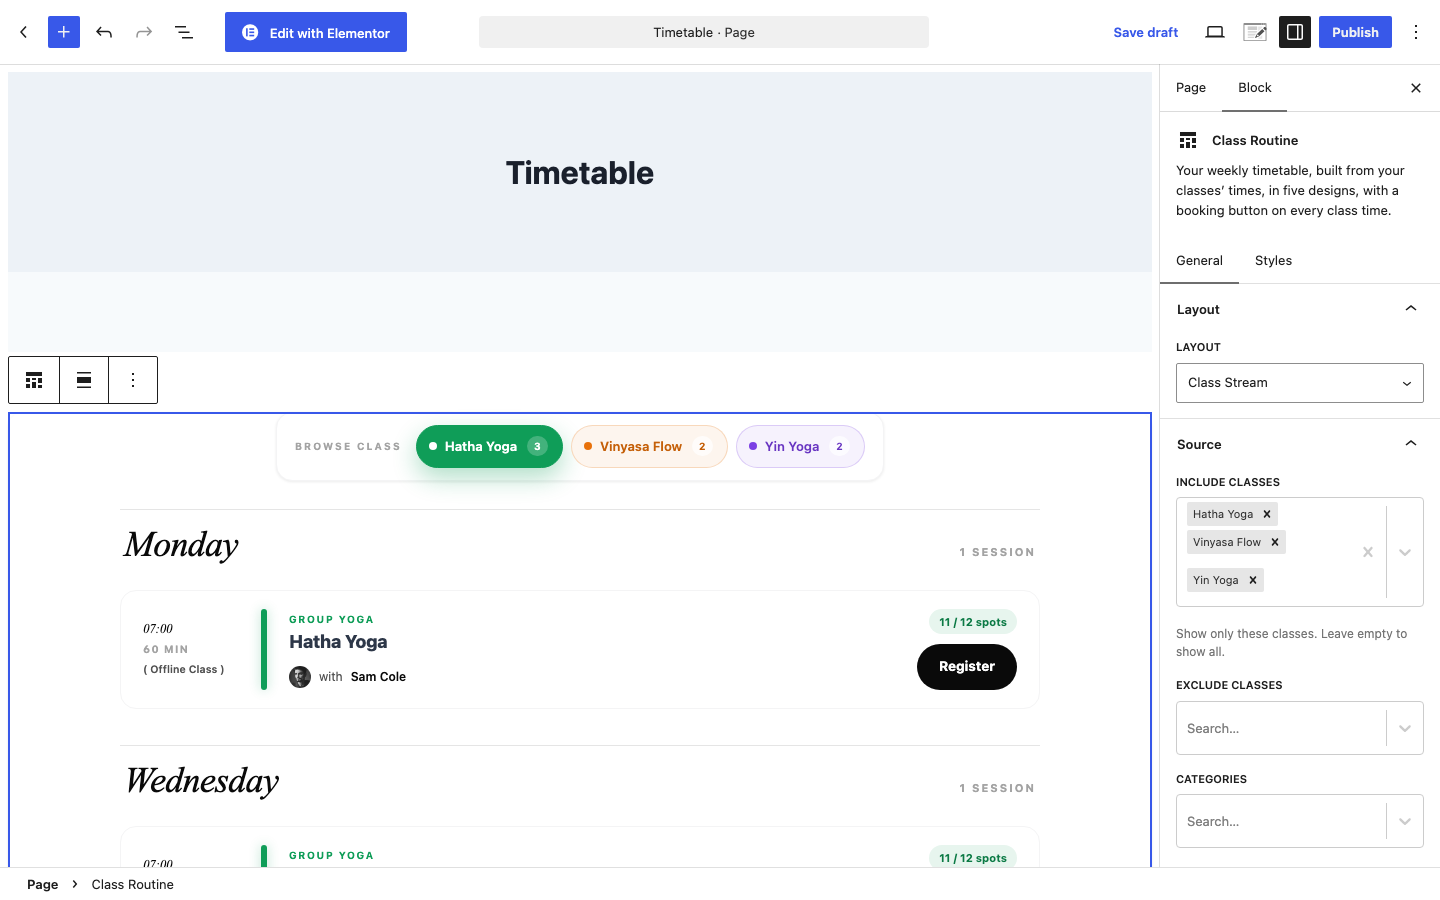This screenshot has height=900, width=1440.
Task: Click the Class Routine block icon in sidebar
Action: (x=1188, y=140)
